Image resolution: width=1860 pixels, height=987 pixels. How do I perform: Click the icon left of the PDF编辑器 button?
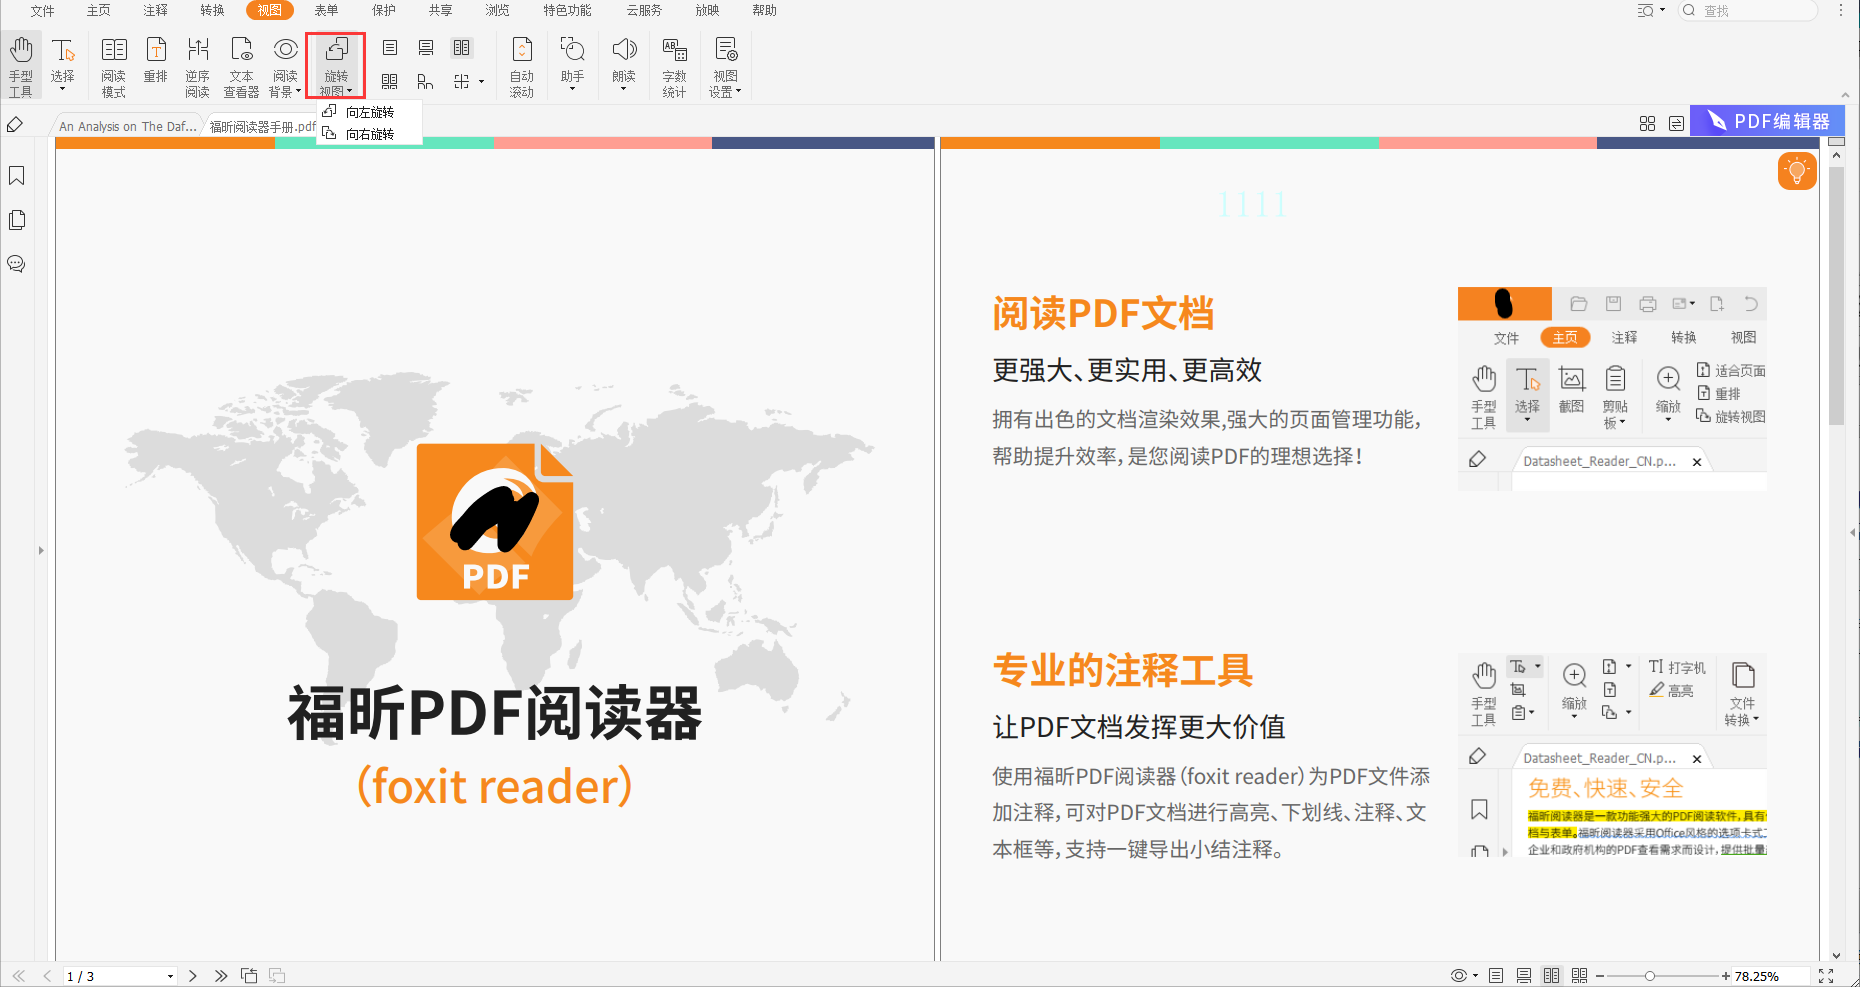1677,123
